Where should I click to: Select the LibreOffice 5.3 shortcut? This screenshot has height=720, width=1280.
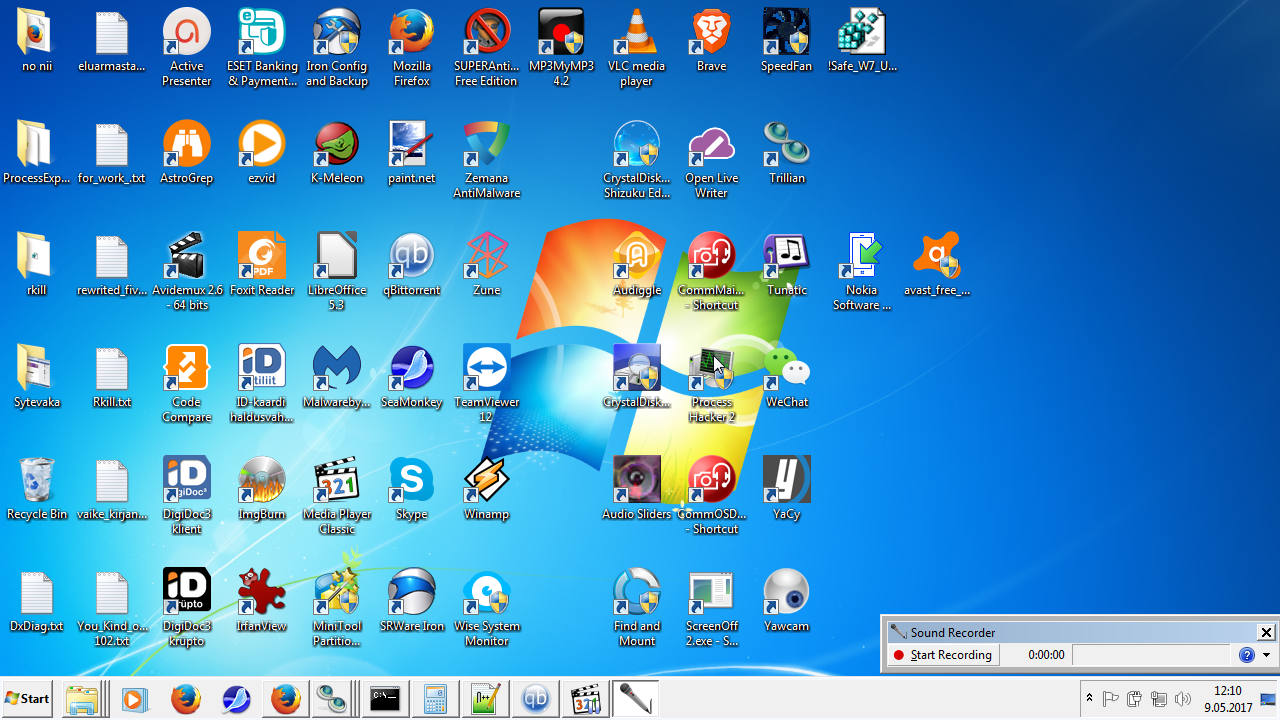coord(337,272)
